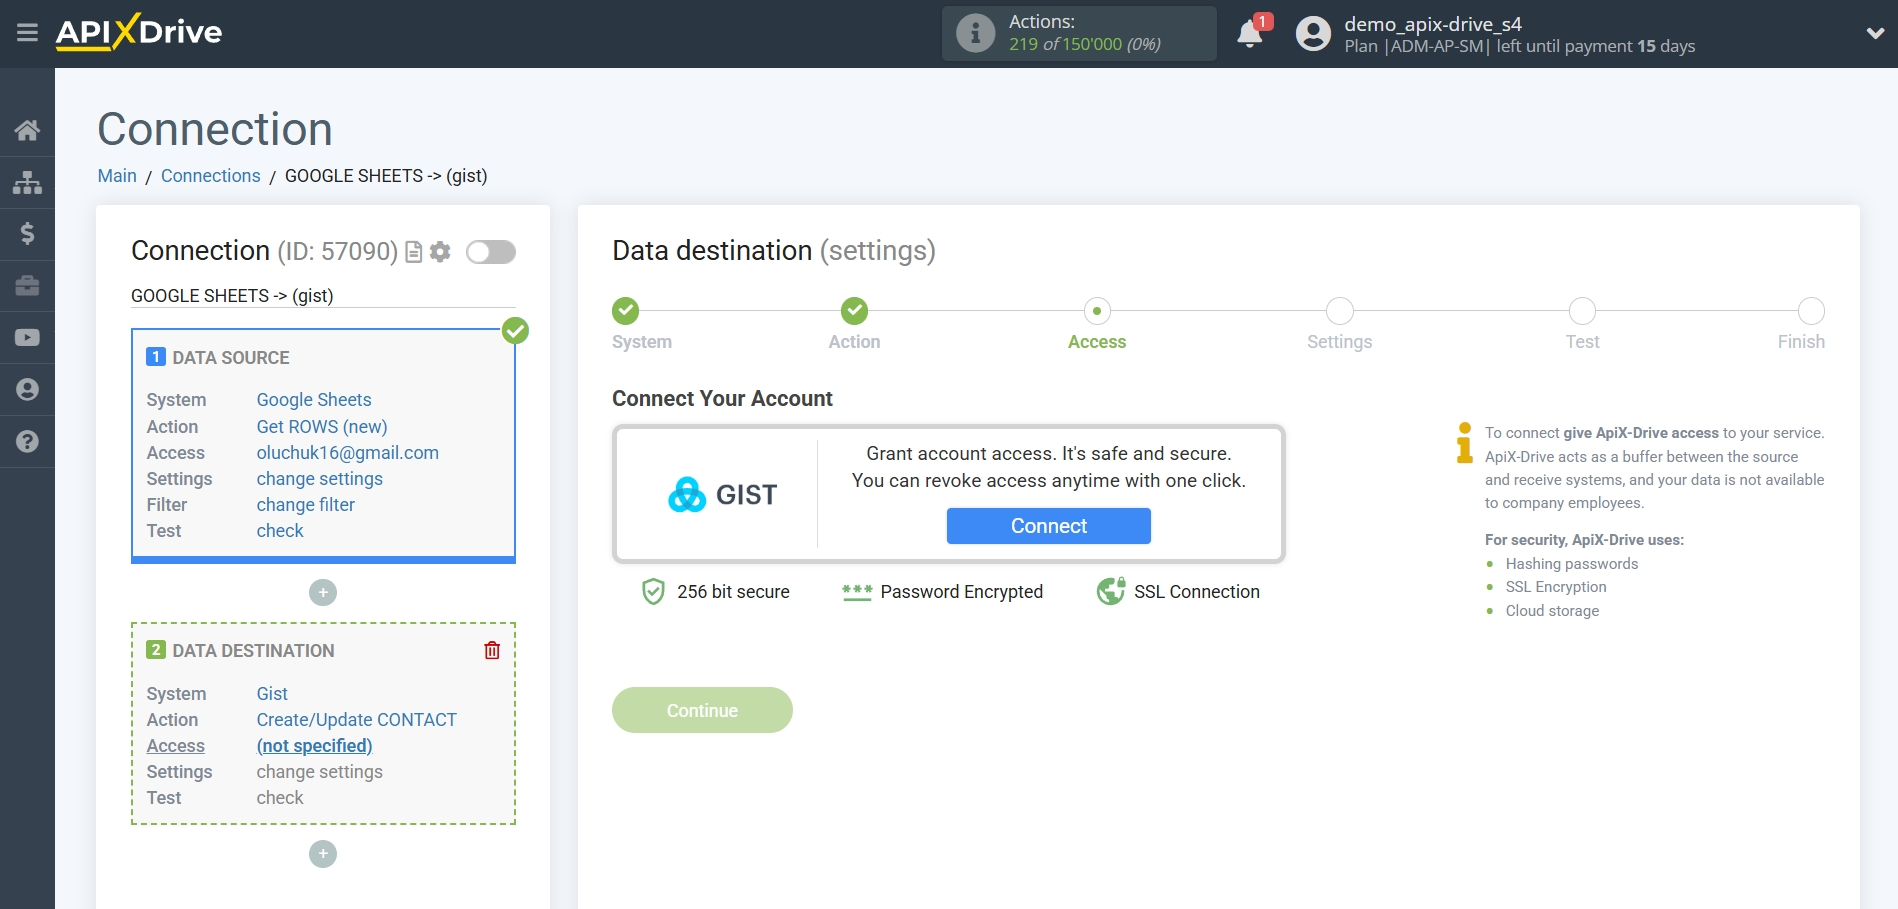Click the info icon in the Actions counter
1898x909 pixels.
974,32
